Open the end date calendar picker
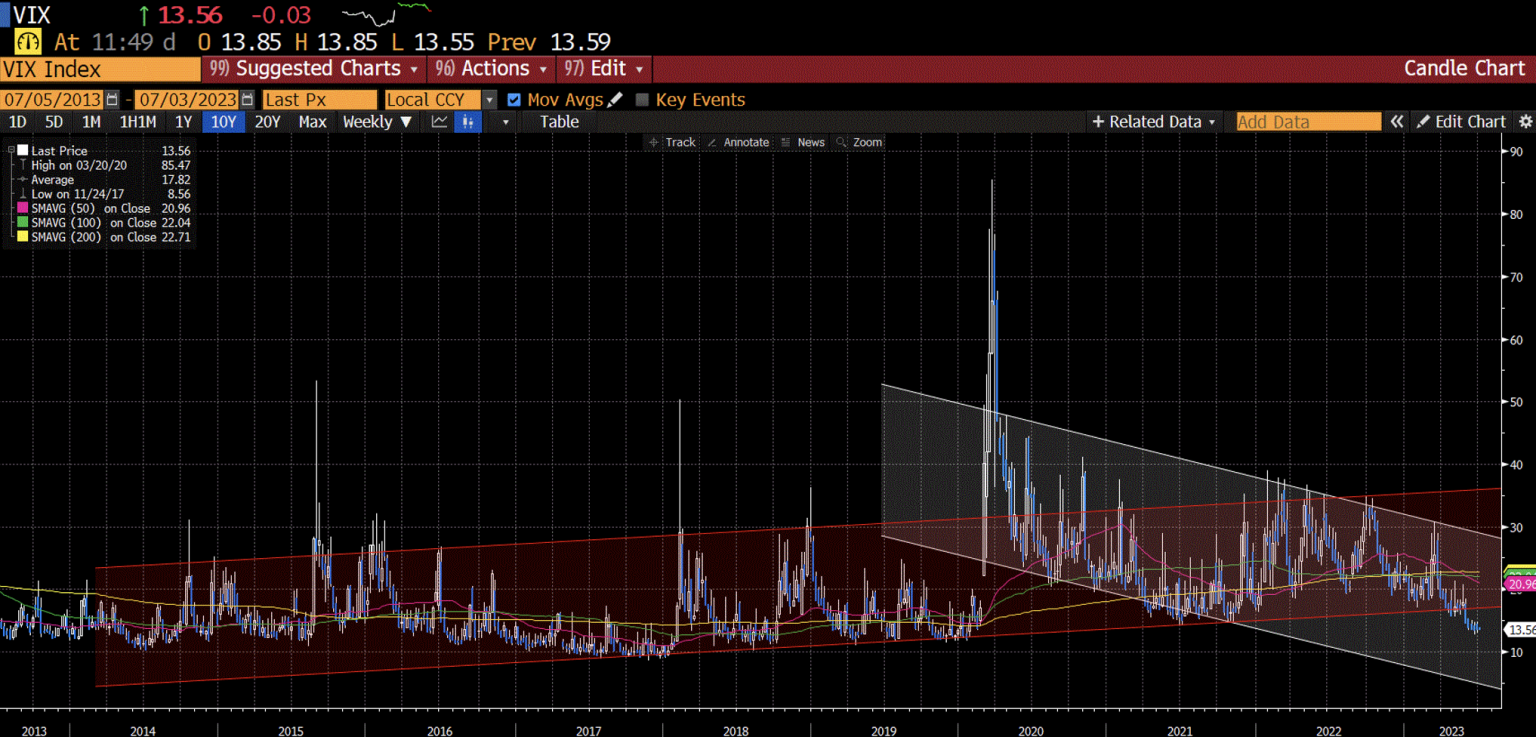 click(247, 100)
